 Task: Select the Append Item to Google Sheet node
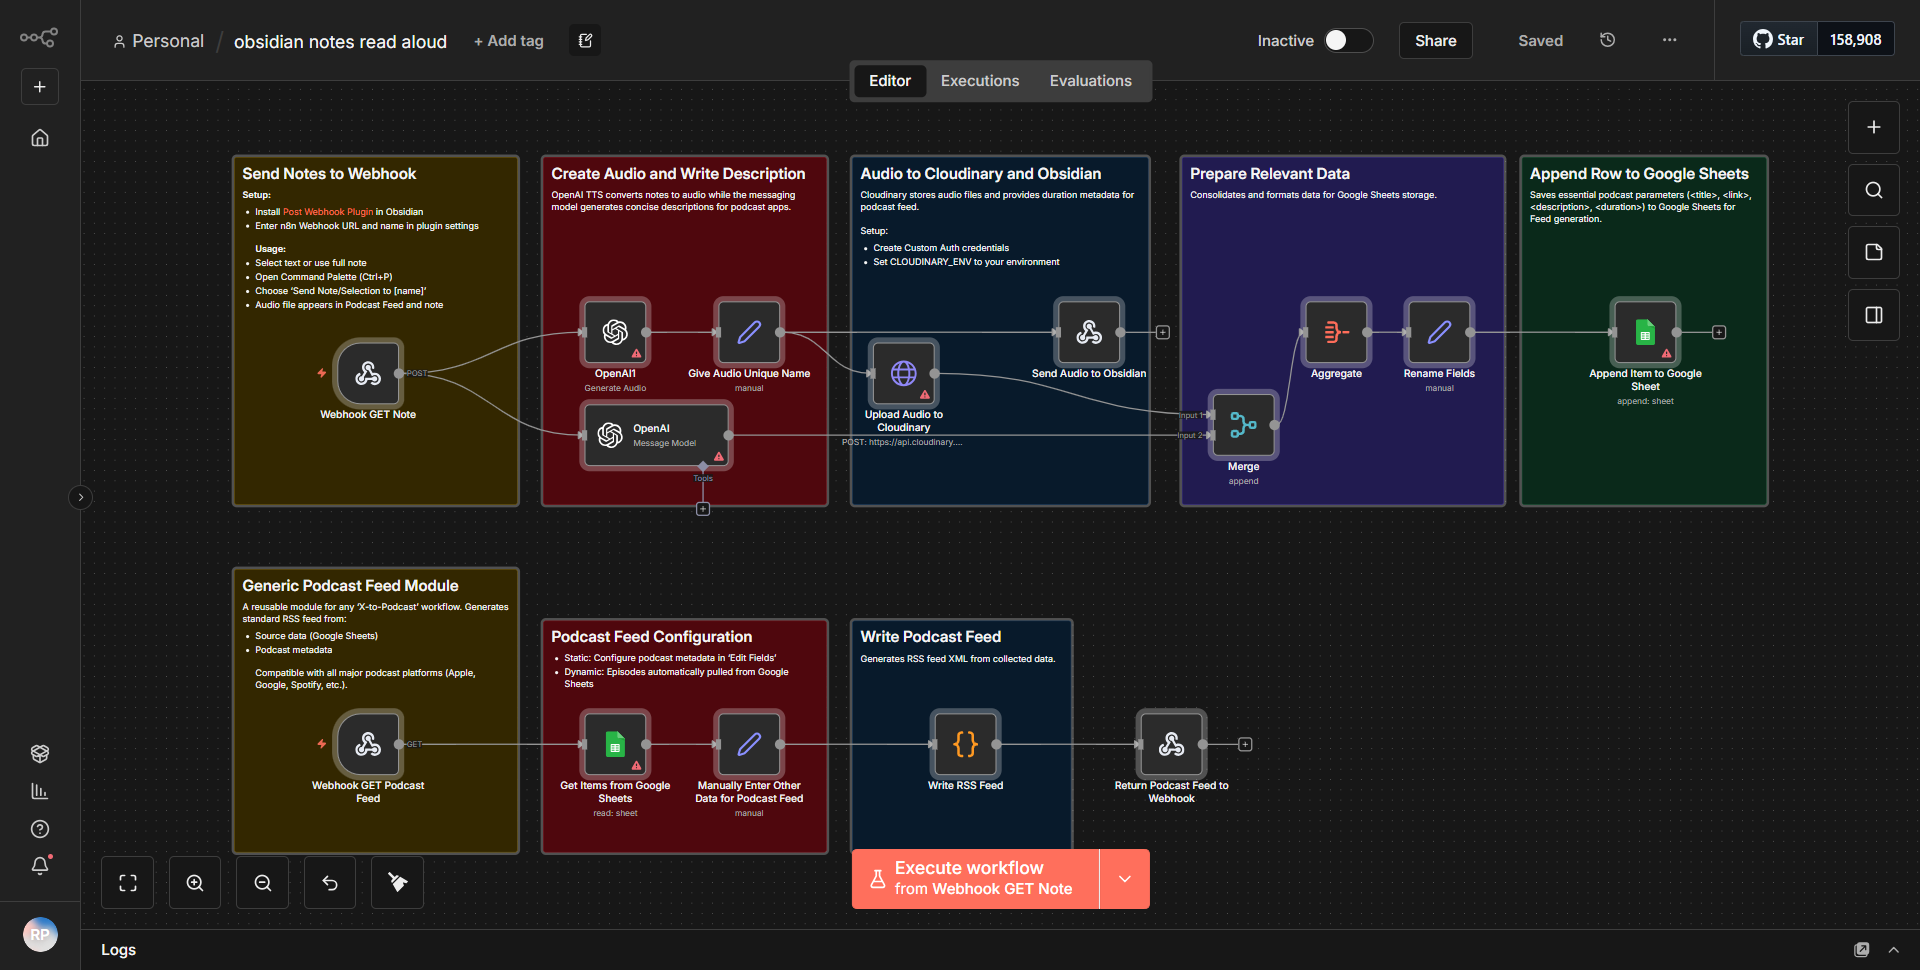pos(1645,332)
